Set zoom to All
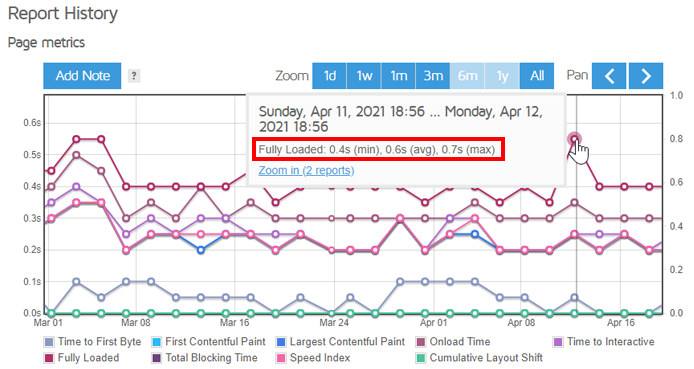 pos(537,76)
